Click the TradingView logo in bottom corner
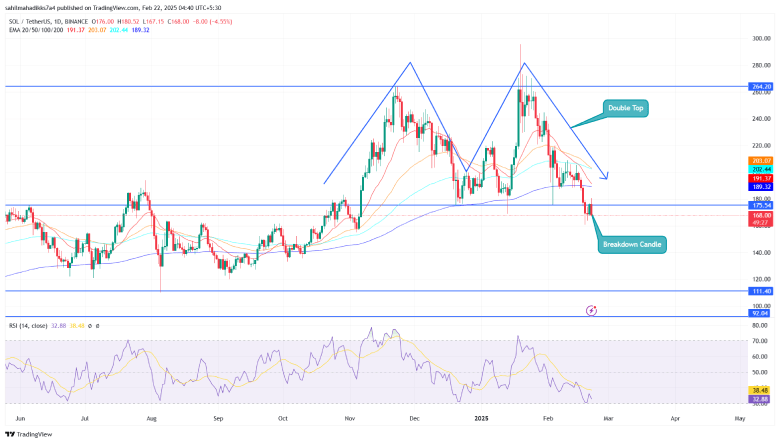780x443 pixels. tap(26, 434)
